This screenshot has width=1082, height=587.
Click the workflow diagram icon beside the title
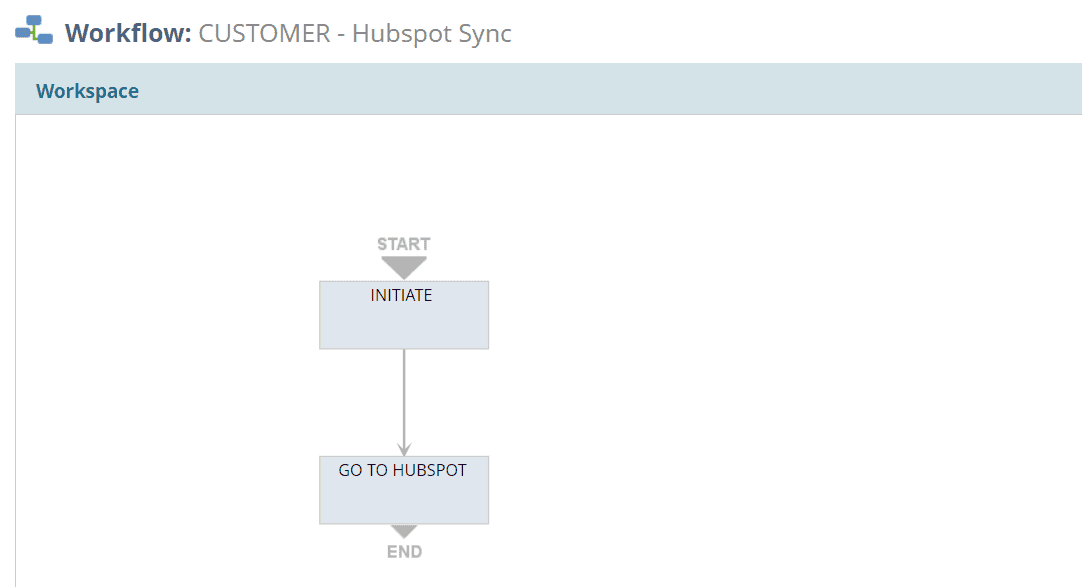coord(34,30)
